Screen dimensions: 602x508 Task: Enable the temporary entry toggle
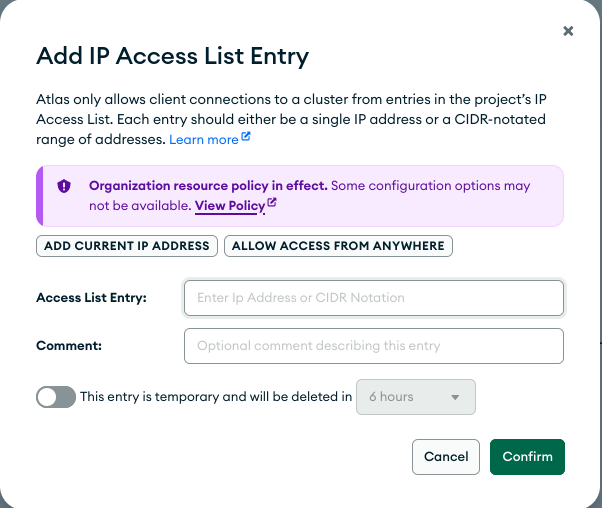[56, 397]
